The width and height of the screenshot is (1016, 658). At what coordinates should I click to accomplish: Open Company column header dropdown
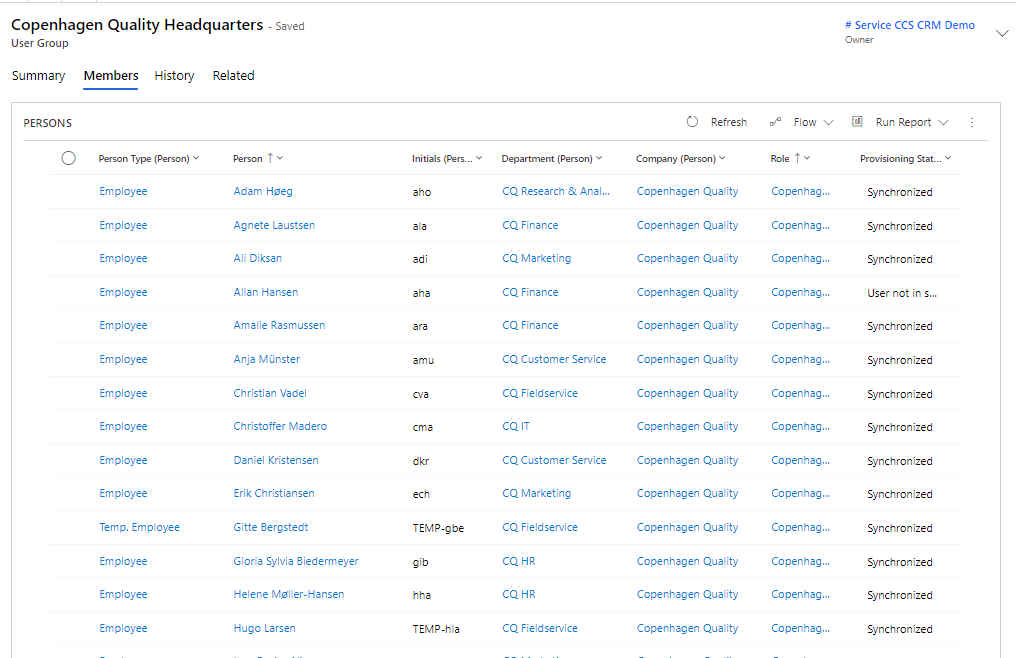pyautogui.click(x=722, y=158)
